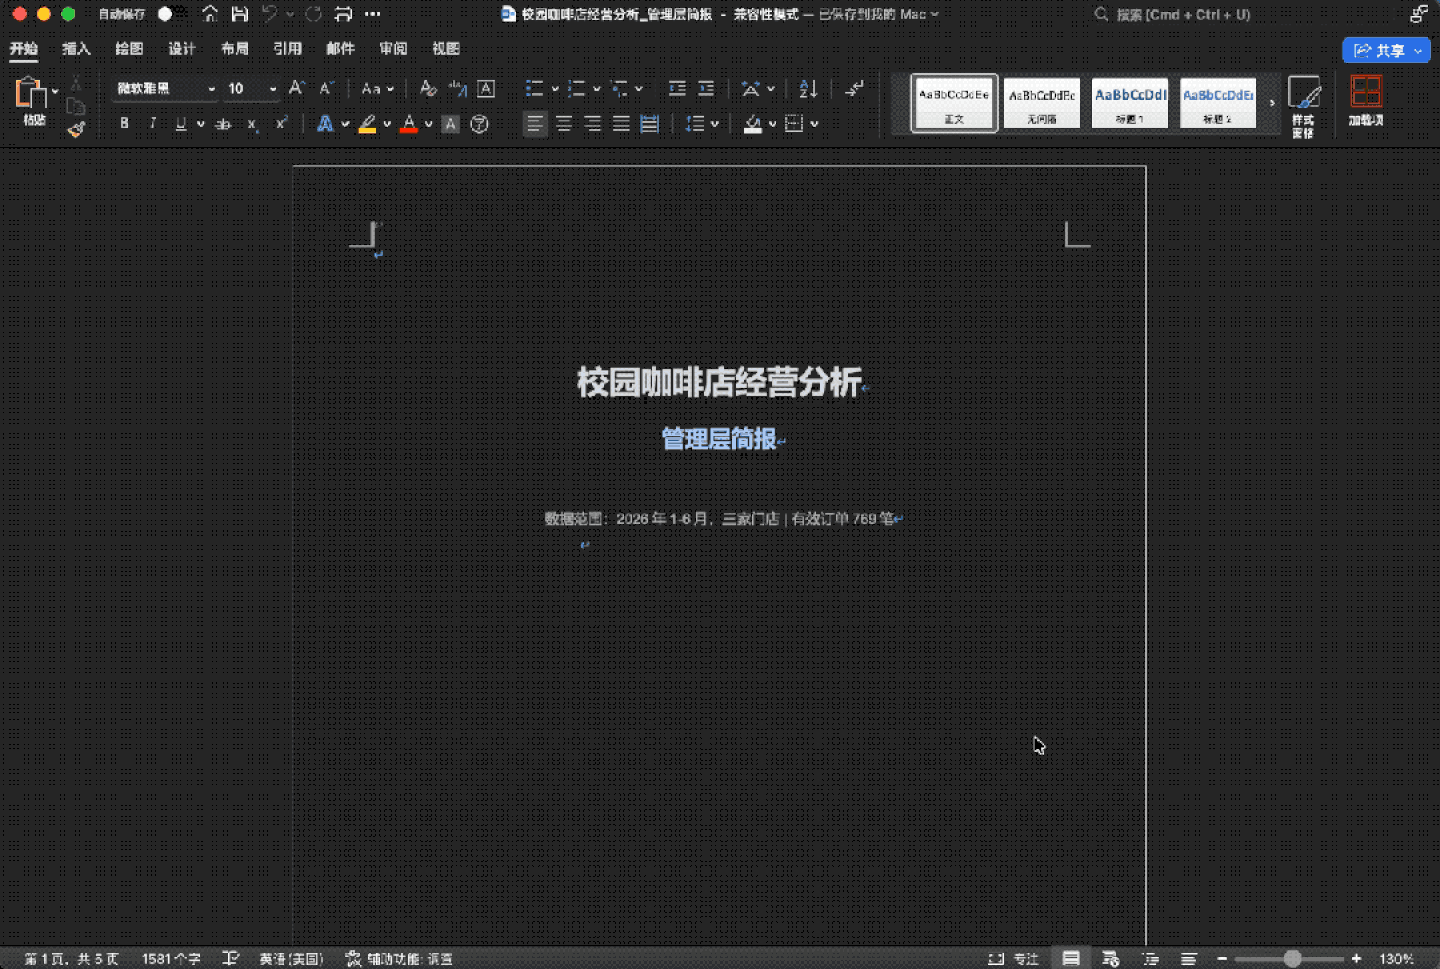Click the Home icon in title bar

(210, 14)
